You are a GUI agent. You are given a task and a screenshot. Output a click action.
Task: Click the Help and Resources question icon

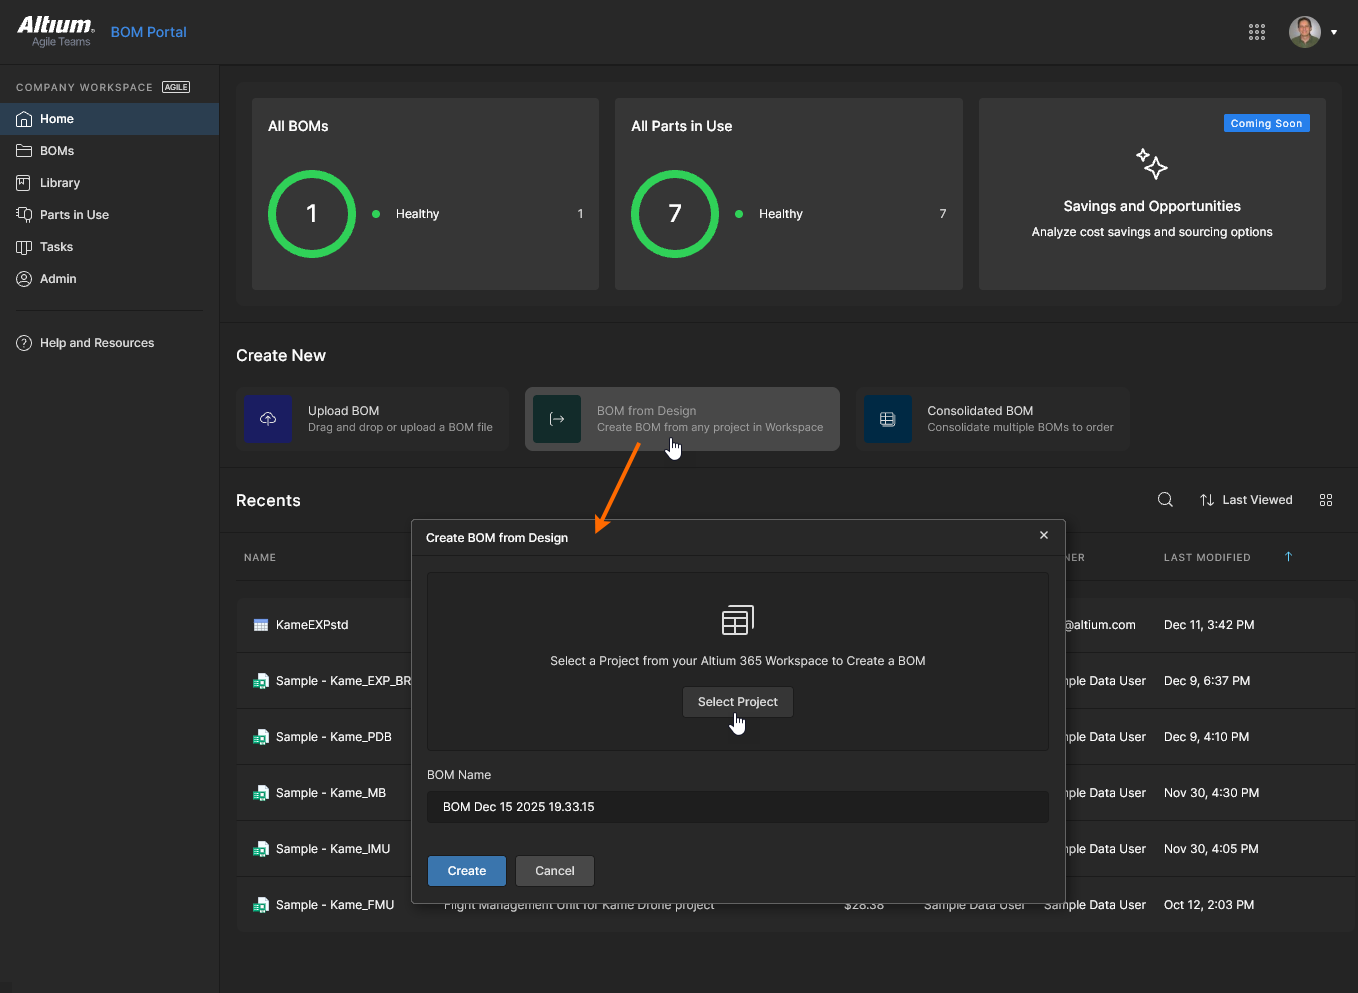point(24,343)
